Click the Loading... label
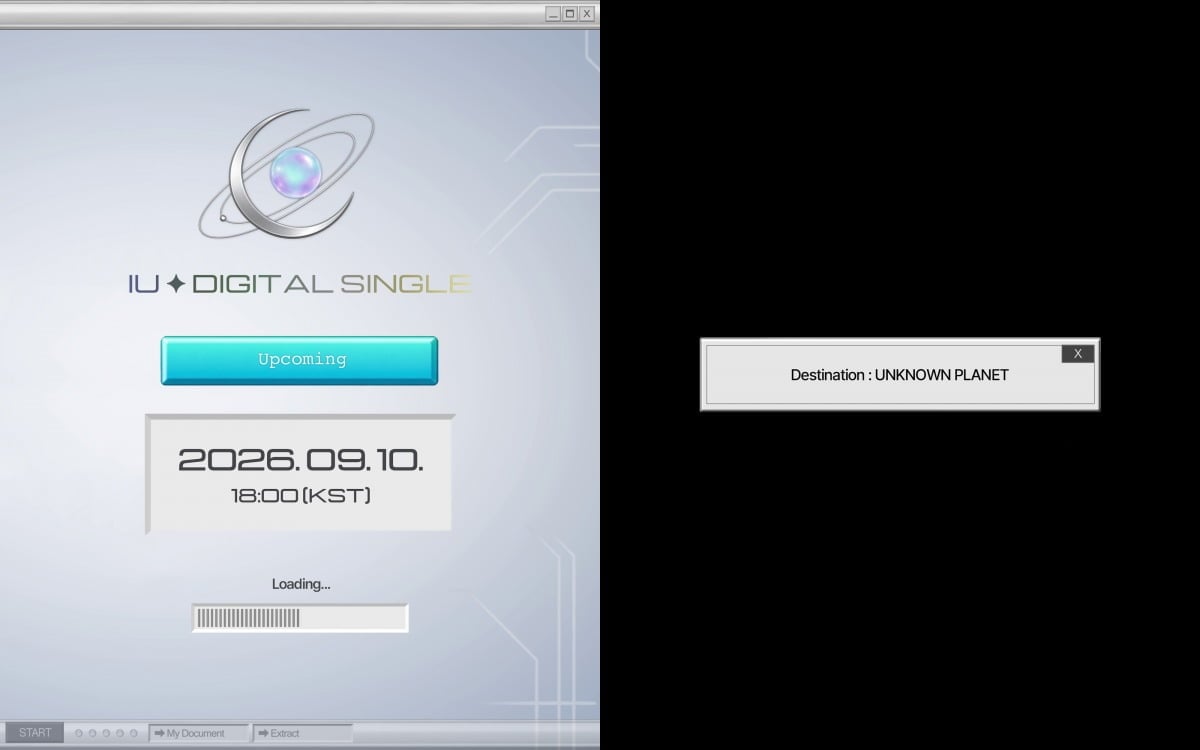 [301, 584]
